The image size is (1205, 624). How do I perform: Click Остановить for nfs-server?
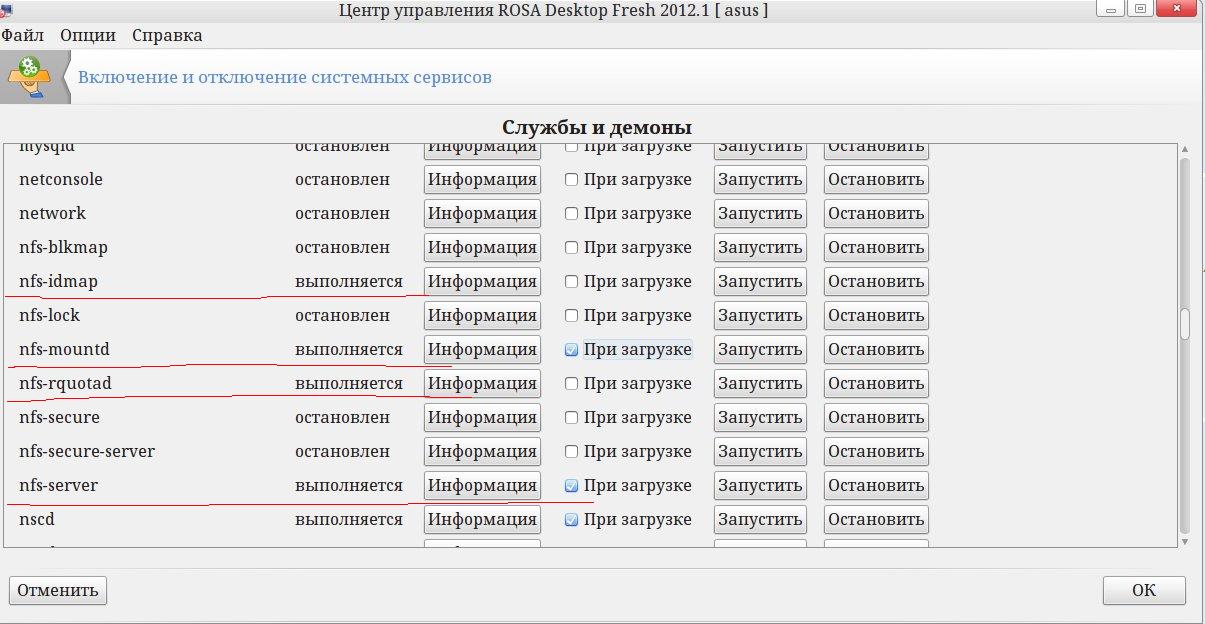[876, 486]
